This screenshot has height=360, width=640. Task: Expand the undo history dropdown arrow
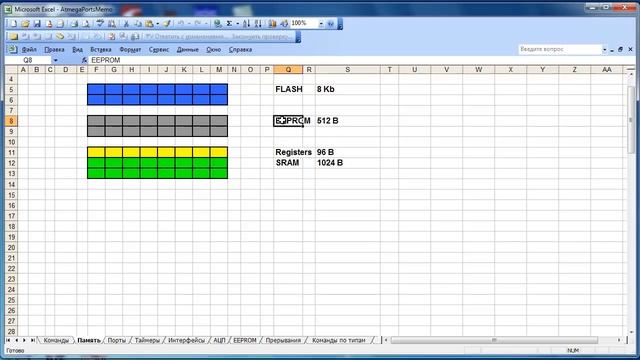tap(189, 24)
